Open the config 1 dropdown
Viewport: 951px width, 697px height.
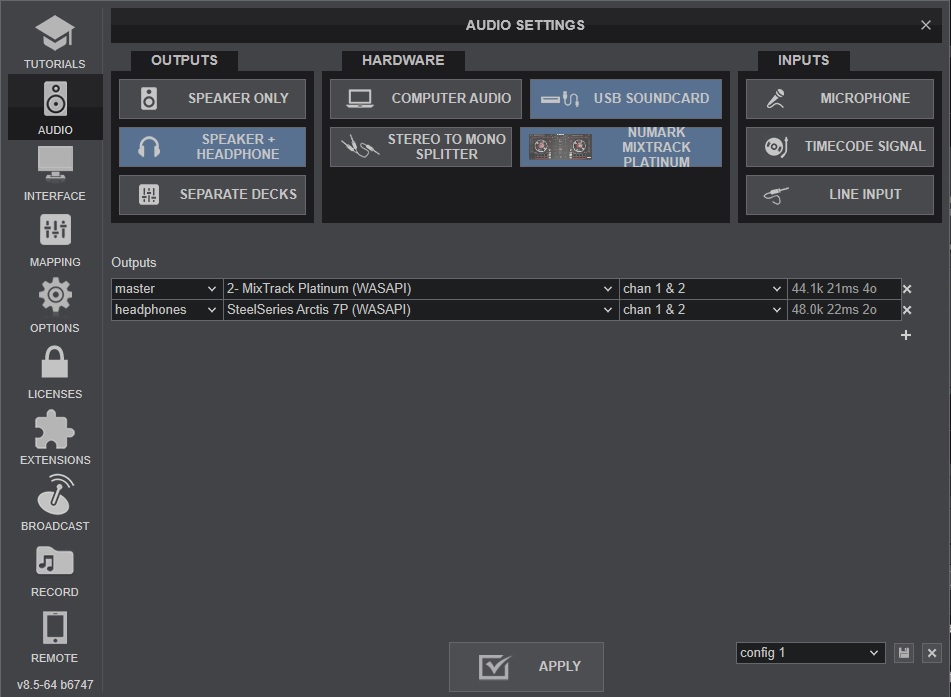point(810,653)
